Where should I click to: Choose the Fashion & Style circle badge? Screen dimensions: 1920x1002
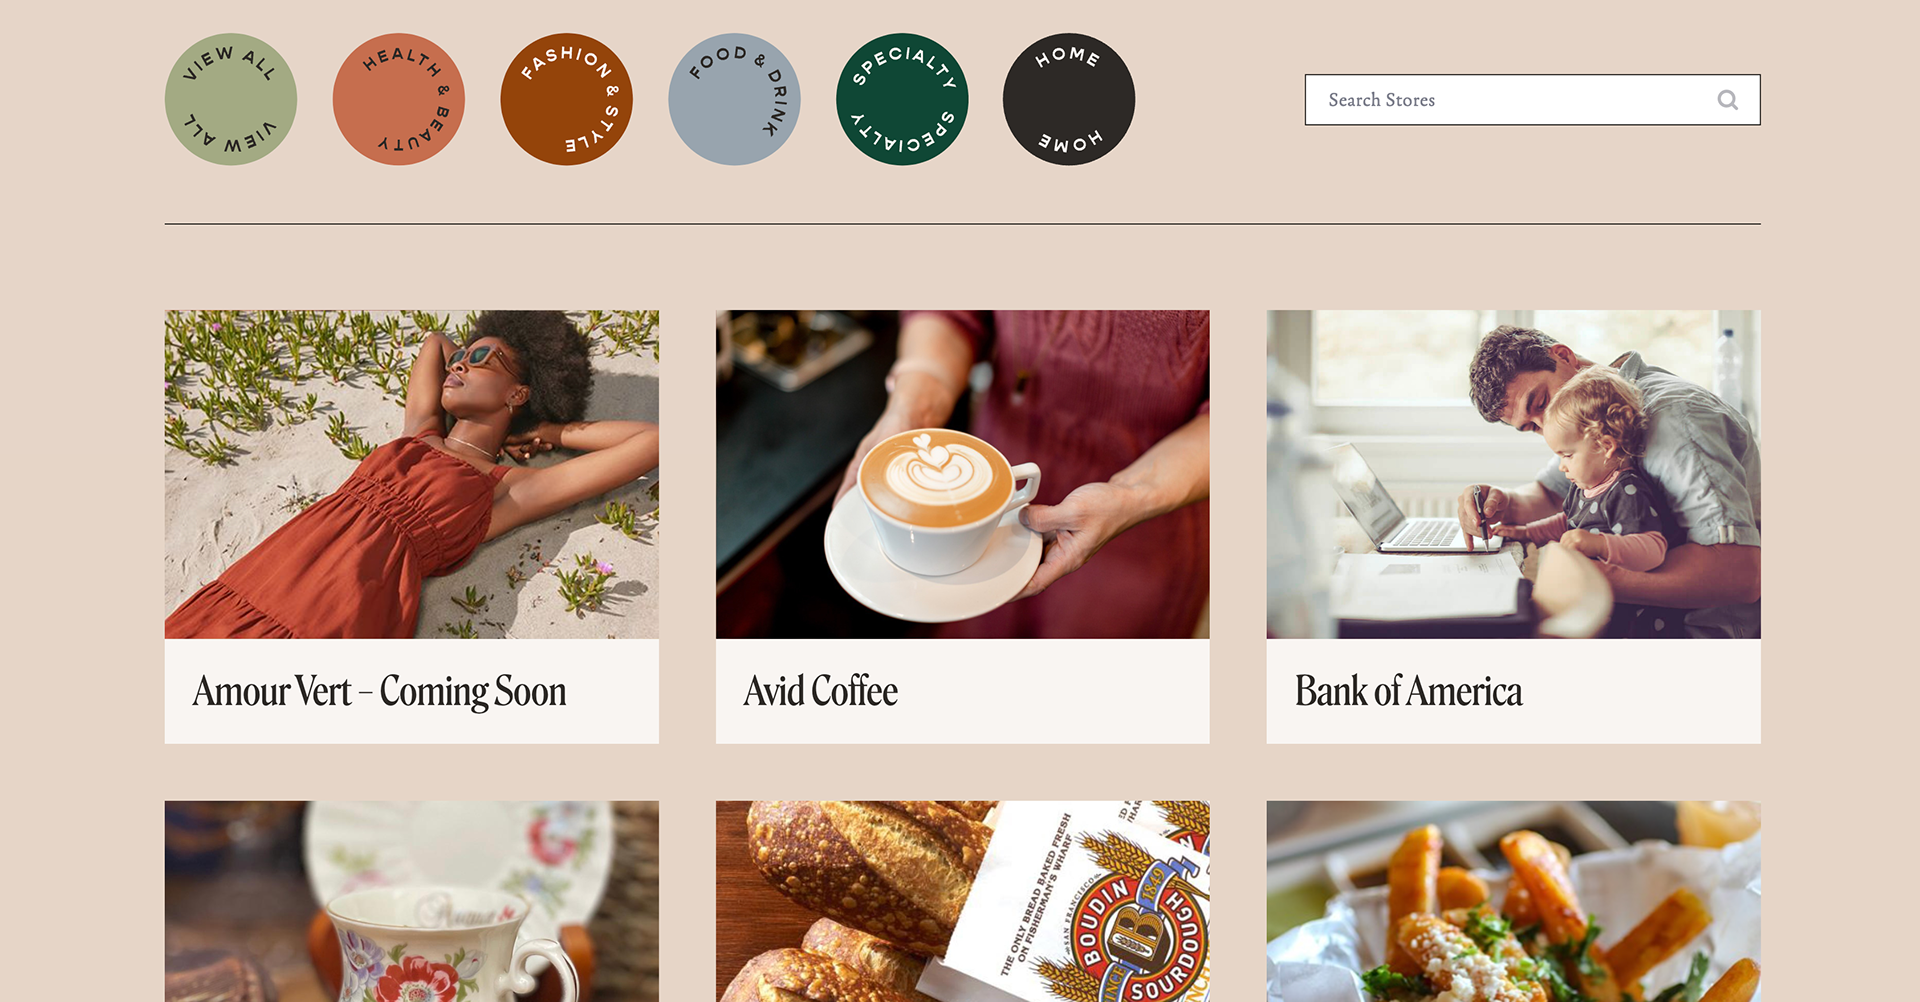(x=566, y=99)
